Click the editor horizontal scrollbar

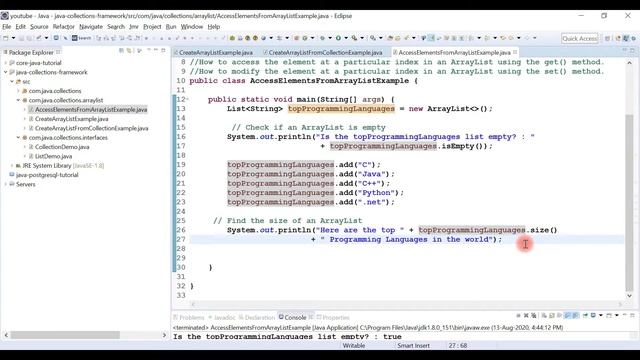click(x=407, y=304)
